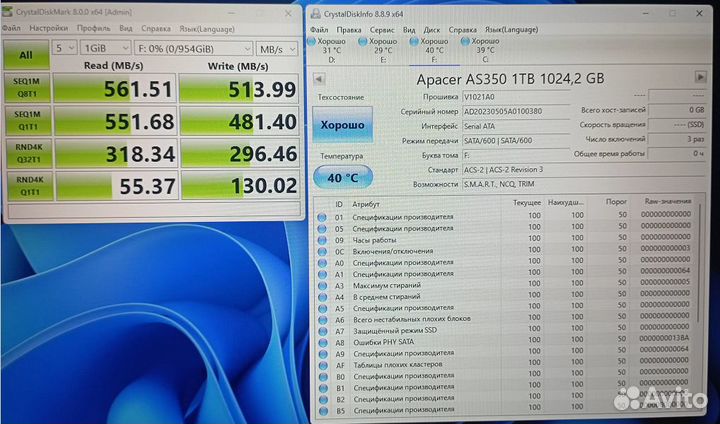Click RND4K Q1T1 write value 130.02
720x424 pixels.
[240, 186]
